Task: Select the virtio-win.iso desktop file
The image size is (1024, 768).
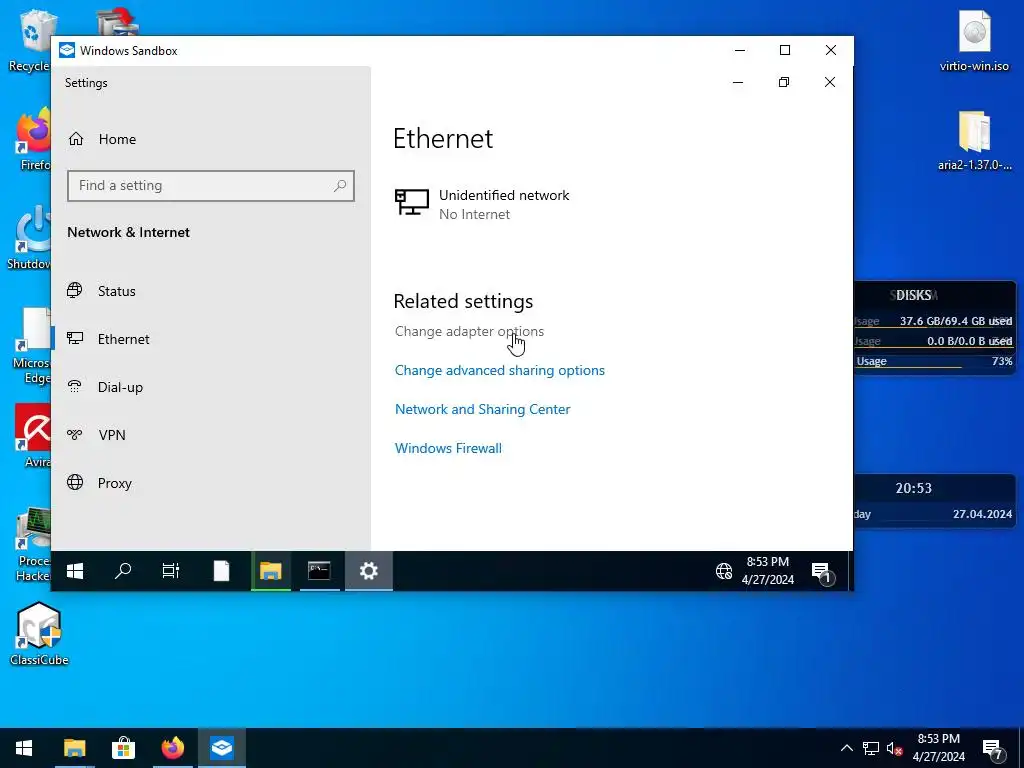Action: [x=974, y=41]
